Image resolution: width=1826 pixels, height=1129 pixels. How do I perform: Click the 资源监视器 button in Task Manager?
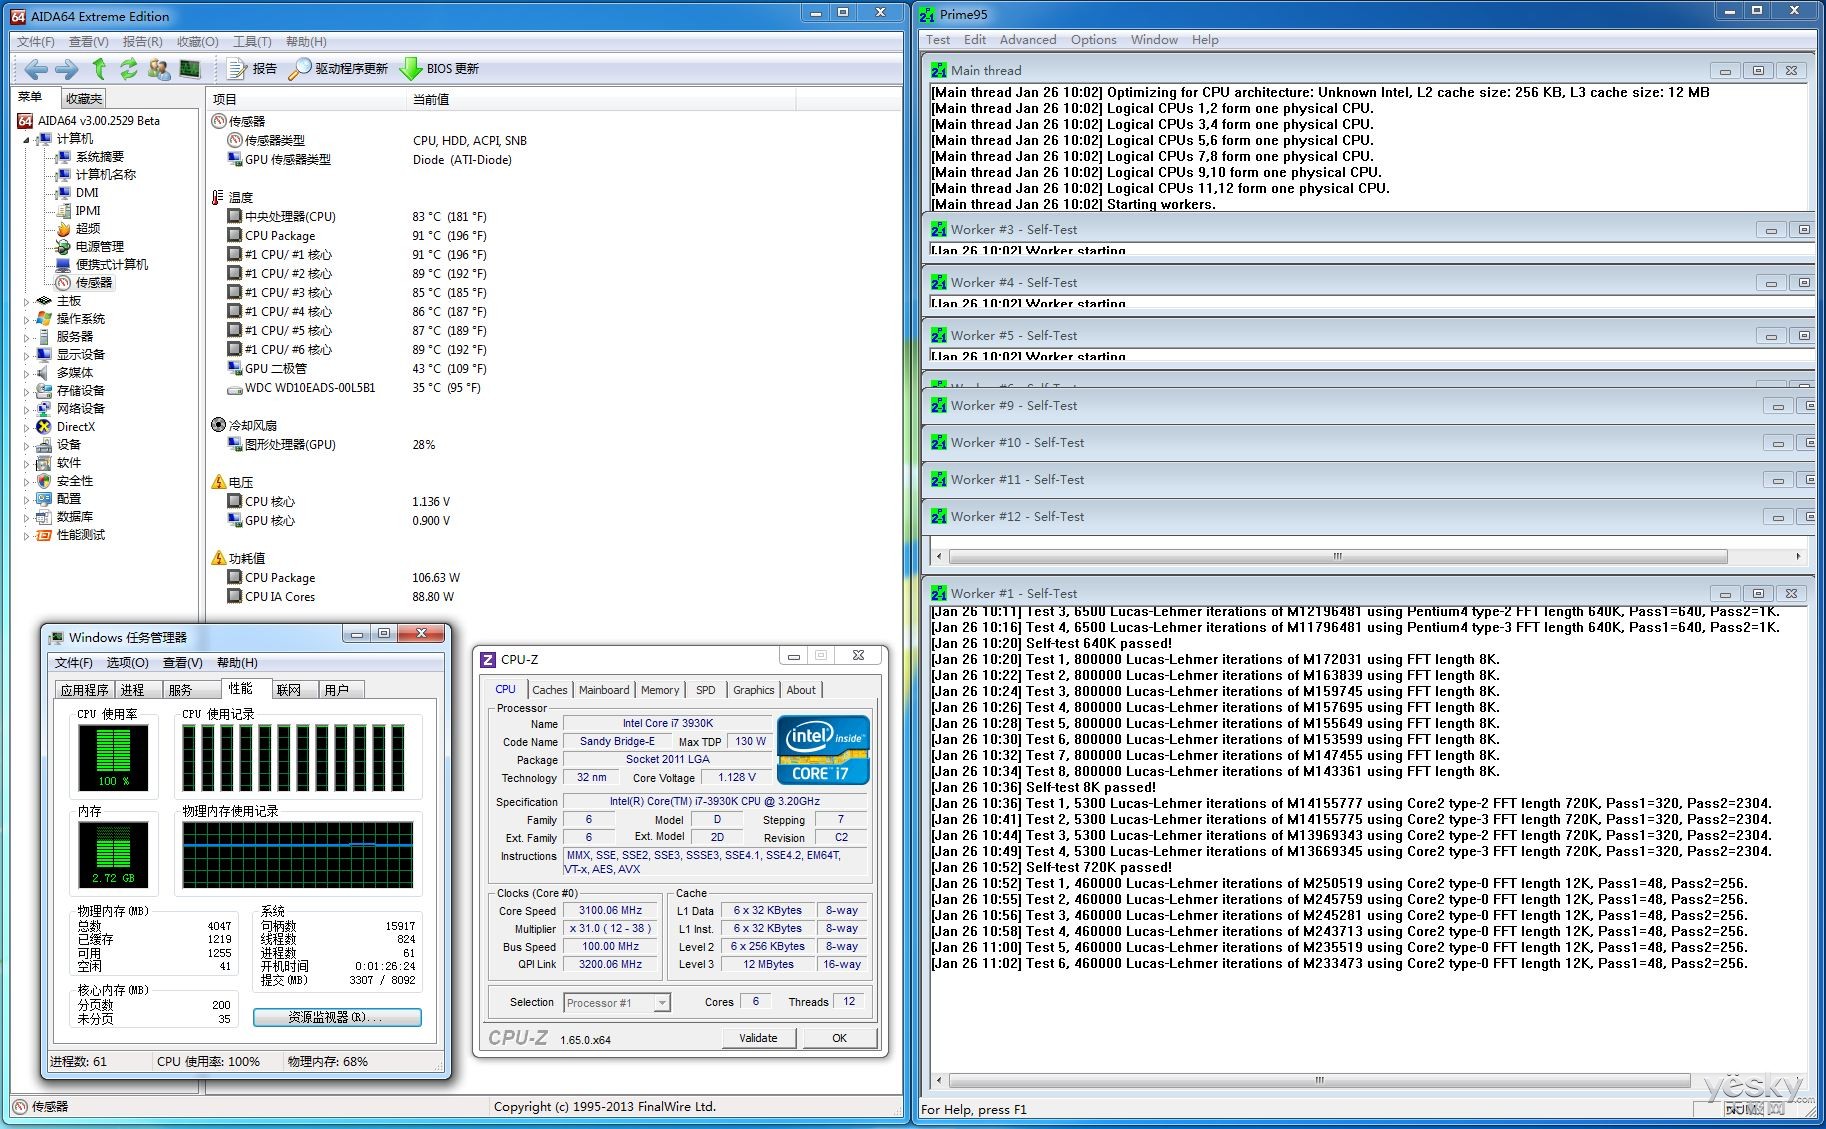336,1017
